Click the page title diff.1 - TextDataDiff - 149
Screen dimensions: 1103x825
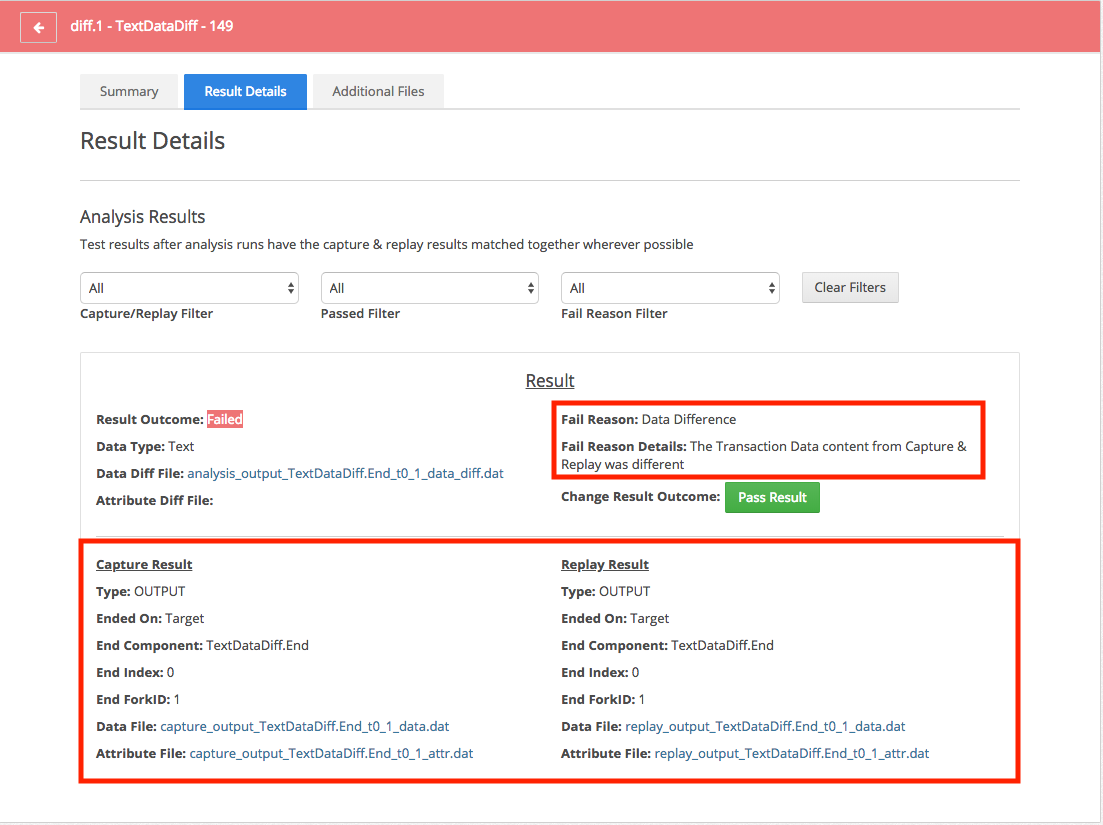(x=152, y=26)
